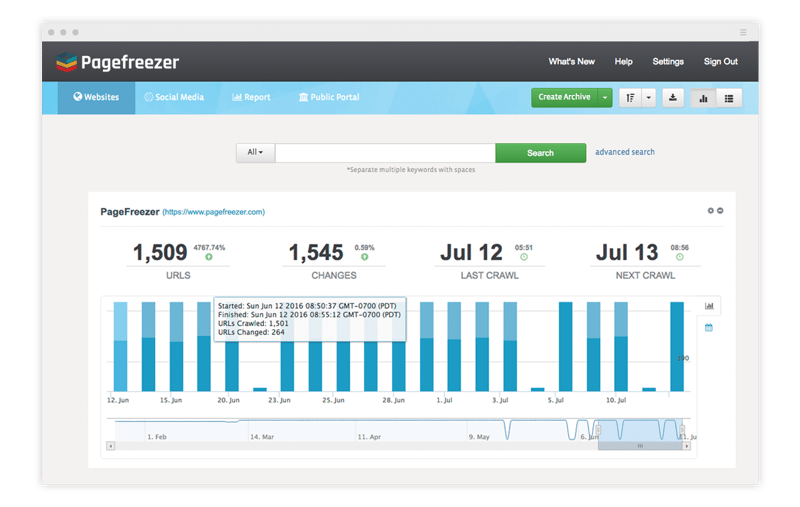Image resolution: width=800 pixels, height=507 pixels.
Task: Open the sort order icon button
Action: [x=630, y=97]
